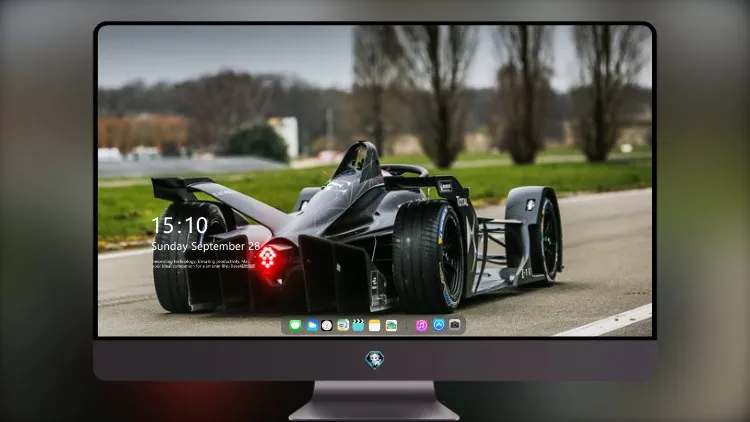Click the dock separator before Music icon
The image size is (750, 422).
coord(406,326)
